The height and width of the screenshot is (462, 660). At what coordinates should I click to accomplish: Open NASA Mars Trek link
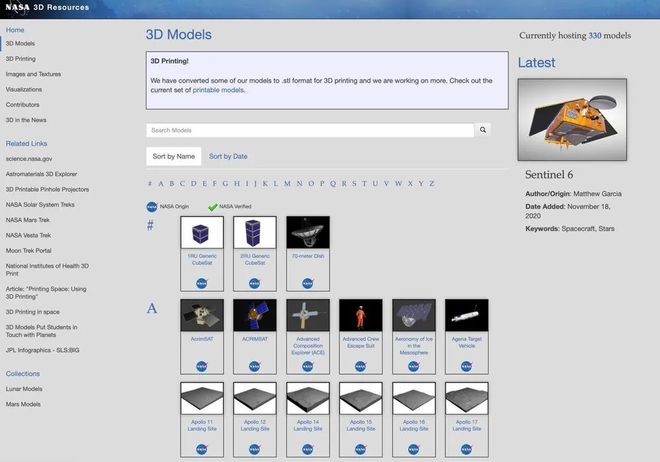point(27,220)
